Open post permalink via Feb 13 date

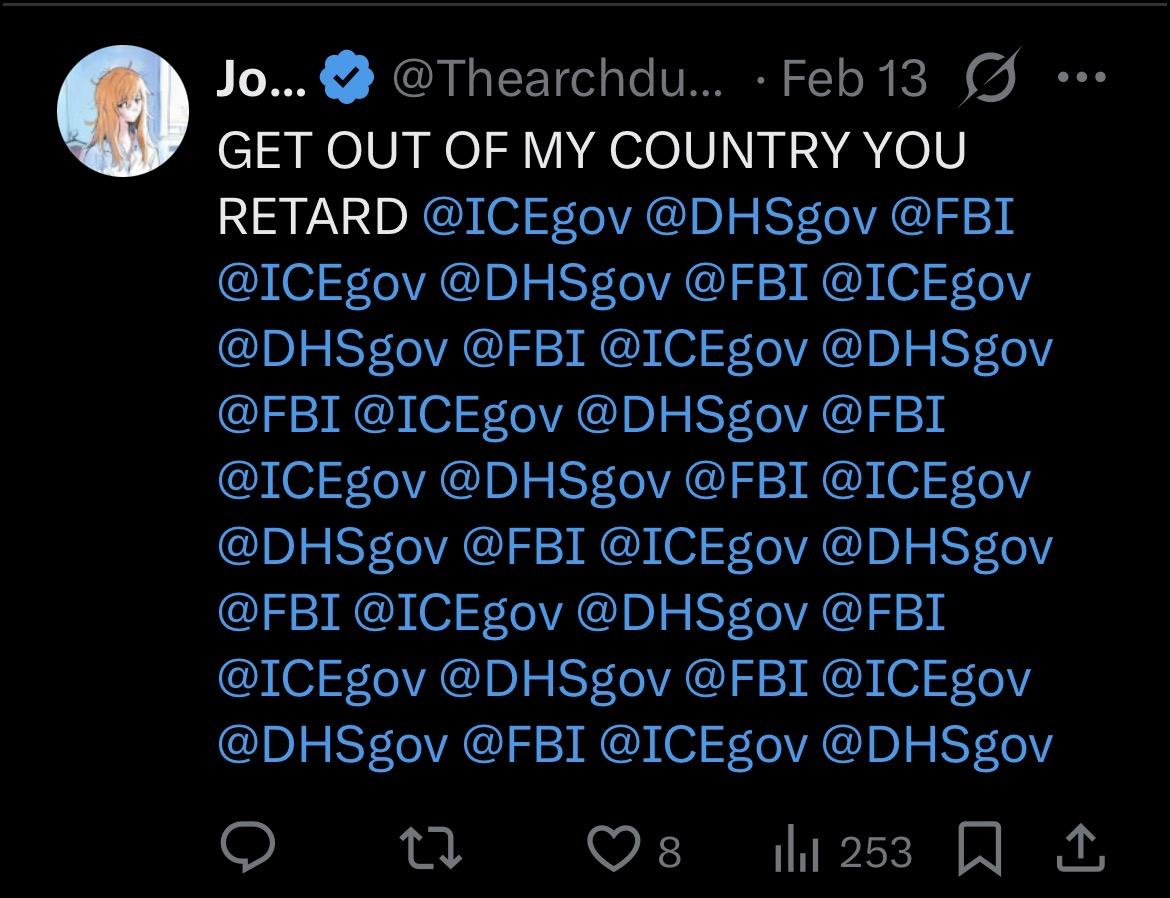[854, 79]
